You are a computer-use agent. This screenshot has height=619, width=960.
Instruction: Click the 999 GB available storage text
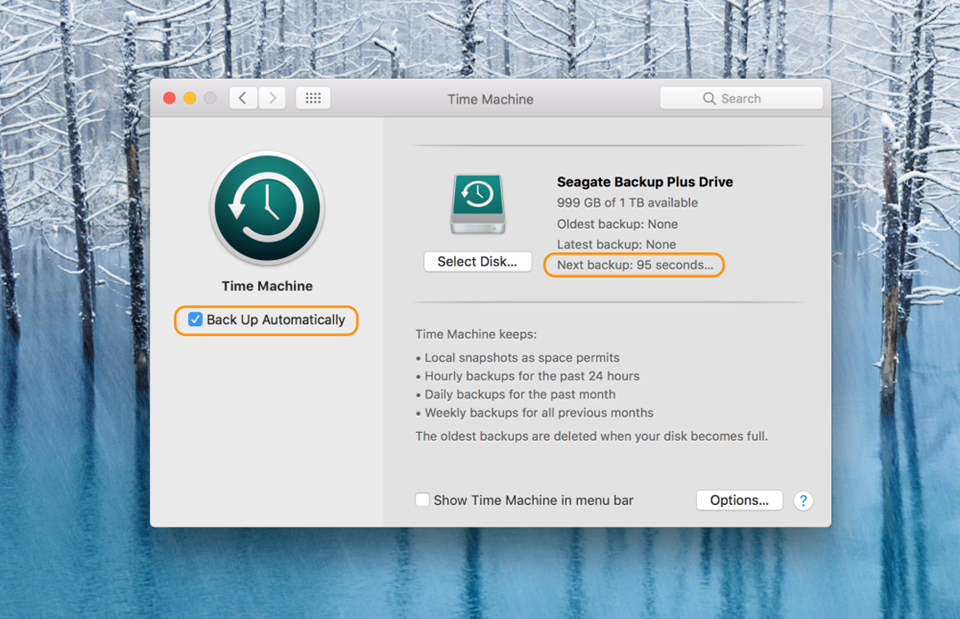pos(628,202)
